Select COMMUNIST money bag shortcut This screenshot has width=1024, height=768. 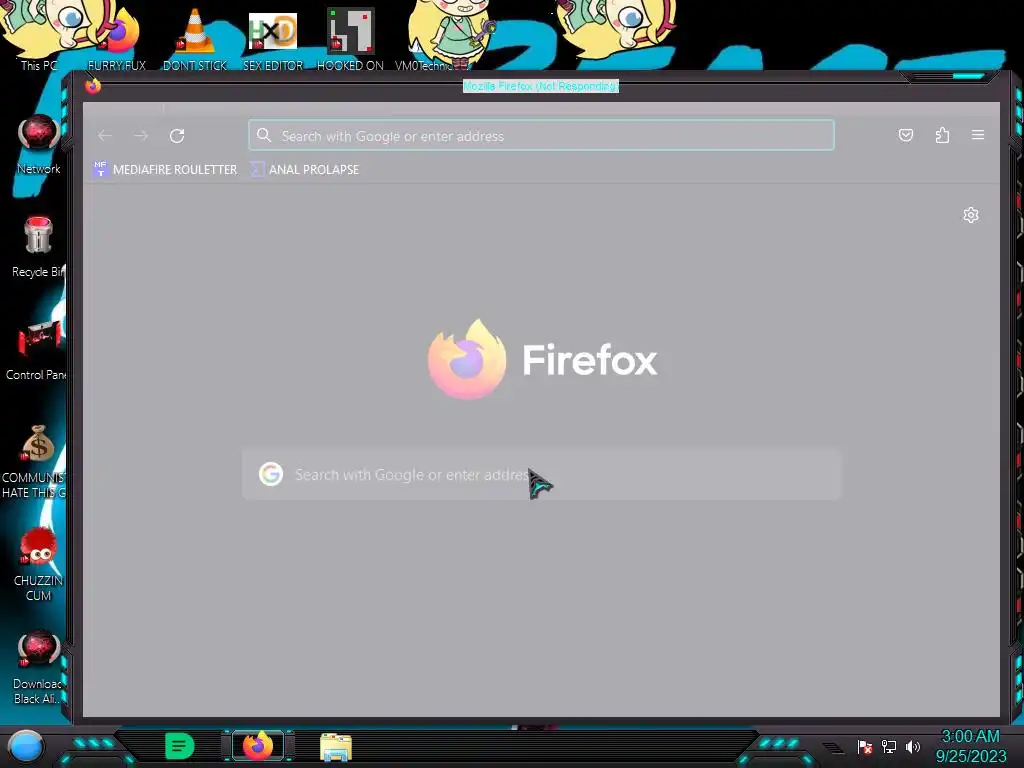[37, 462]
